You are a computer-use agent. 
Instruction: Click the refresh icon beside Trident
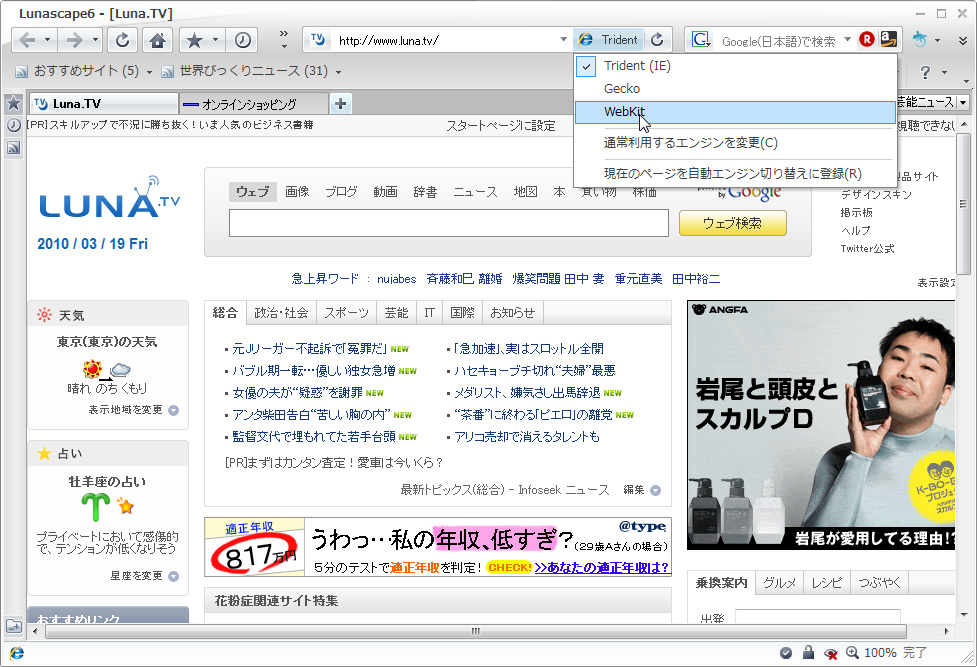pos(657,40)
